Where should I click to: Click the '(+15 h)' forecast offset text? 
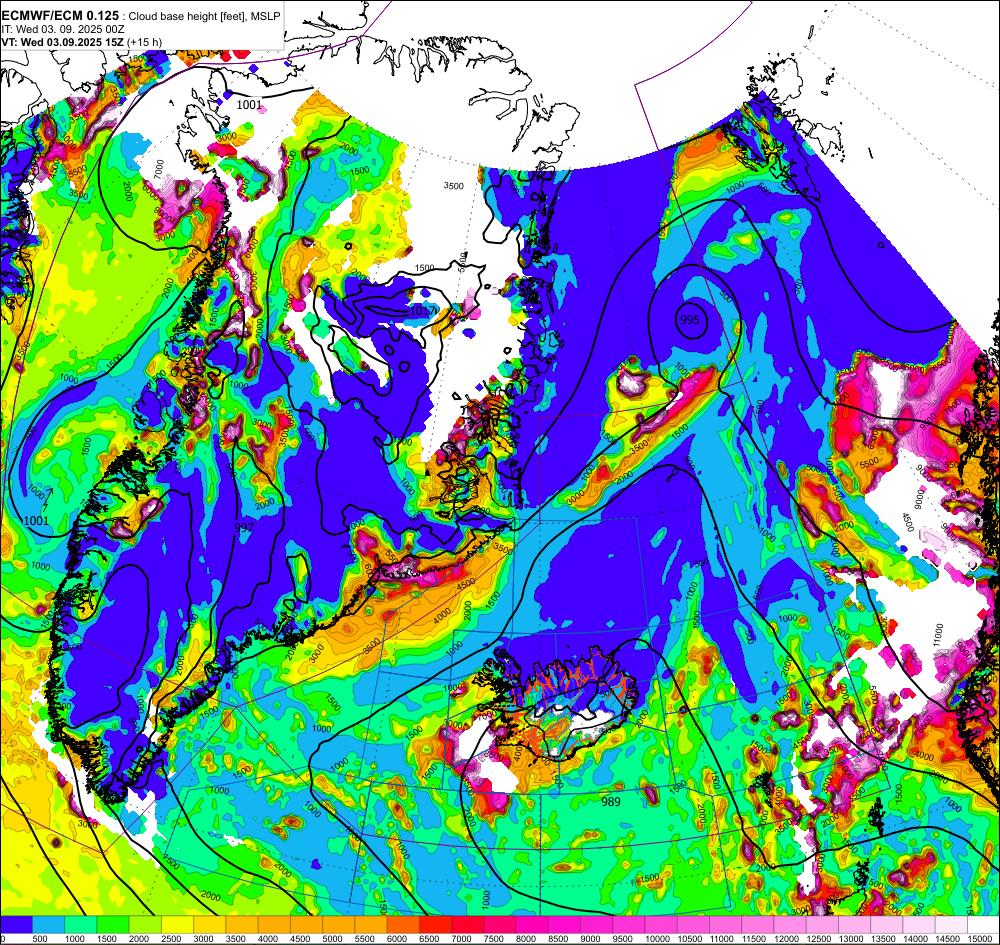click(x=144, y=42)
